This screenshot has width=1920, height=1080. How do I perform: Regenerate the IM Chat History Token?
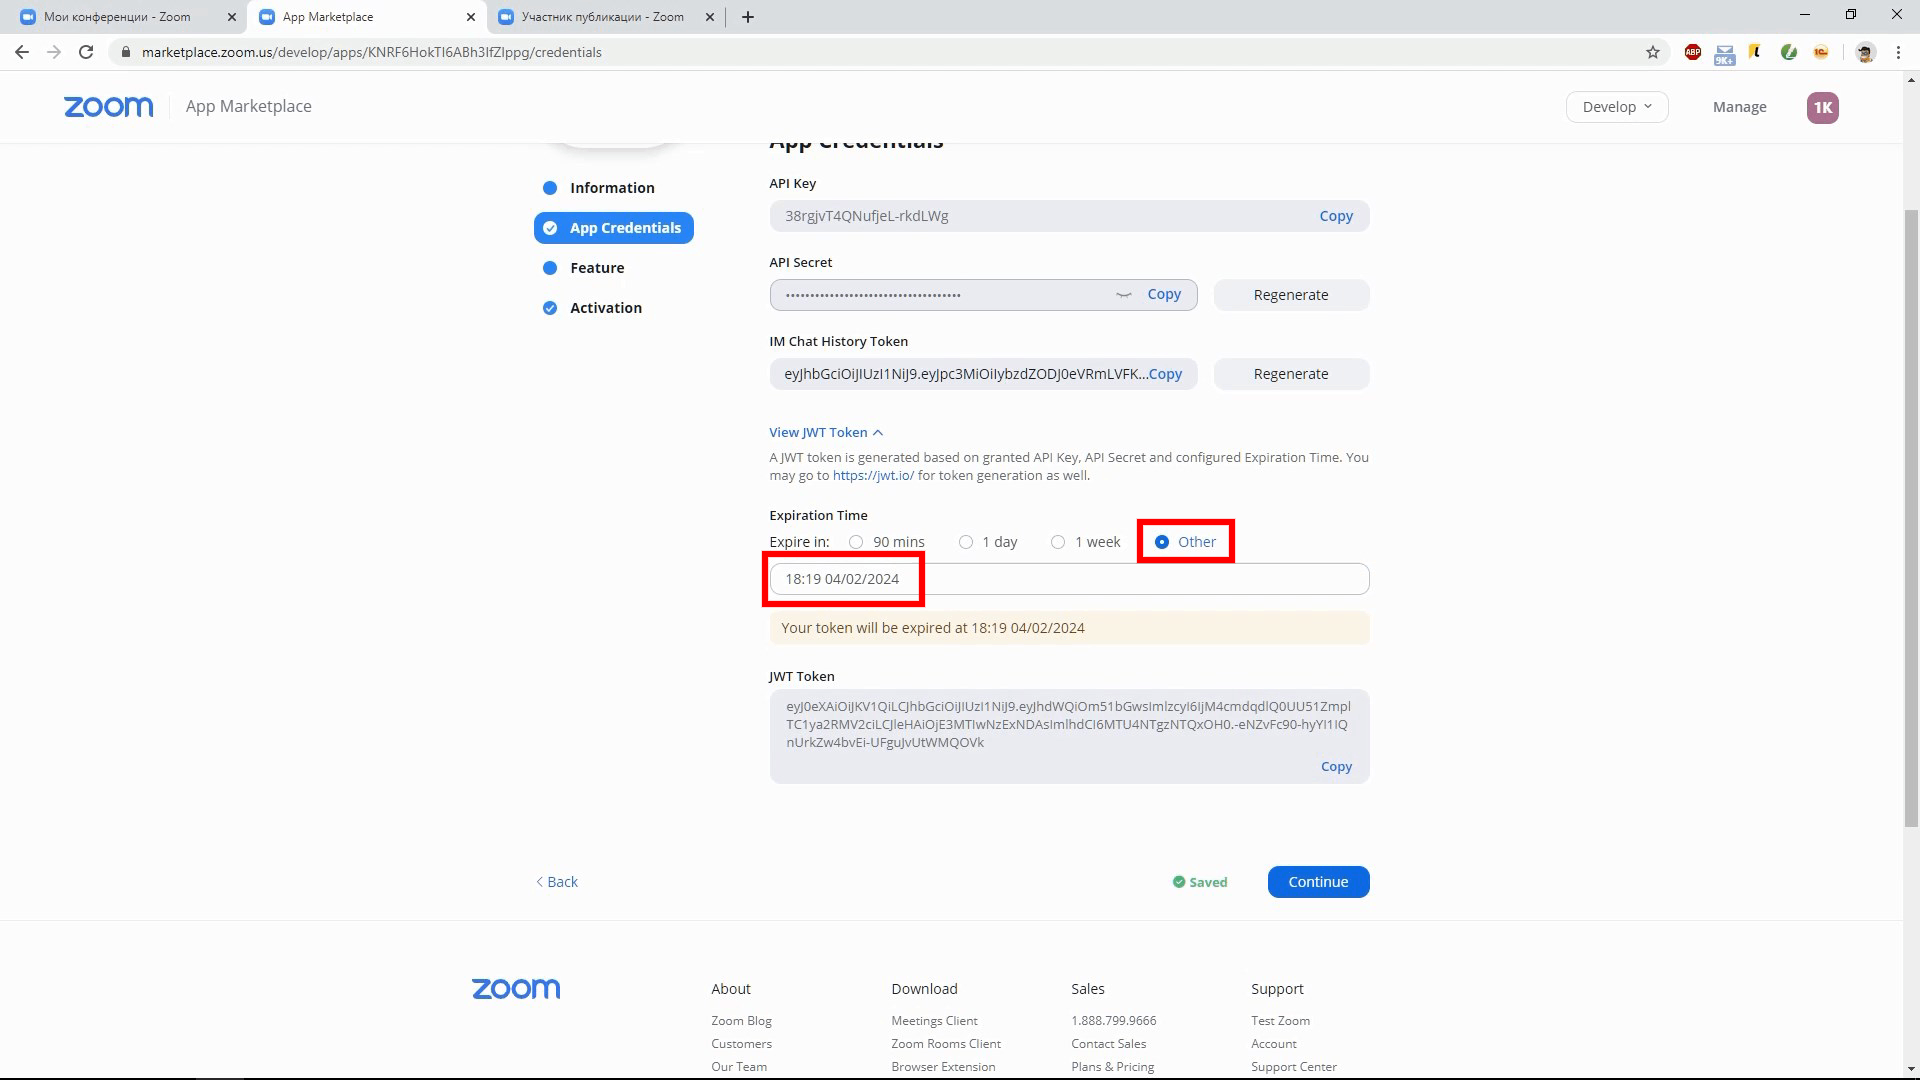pos(1291,374)
